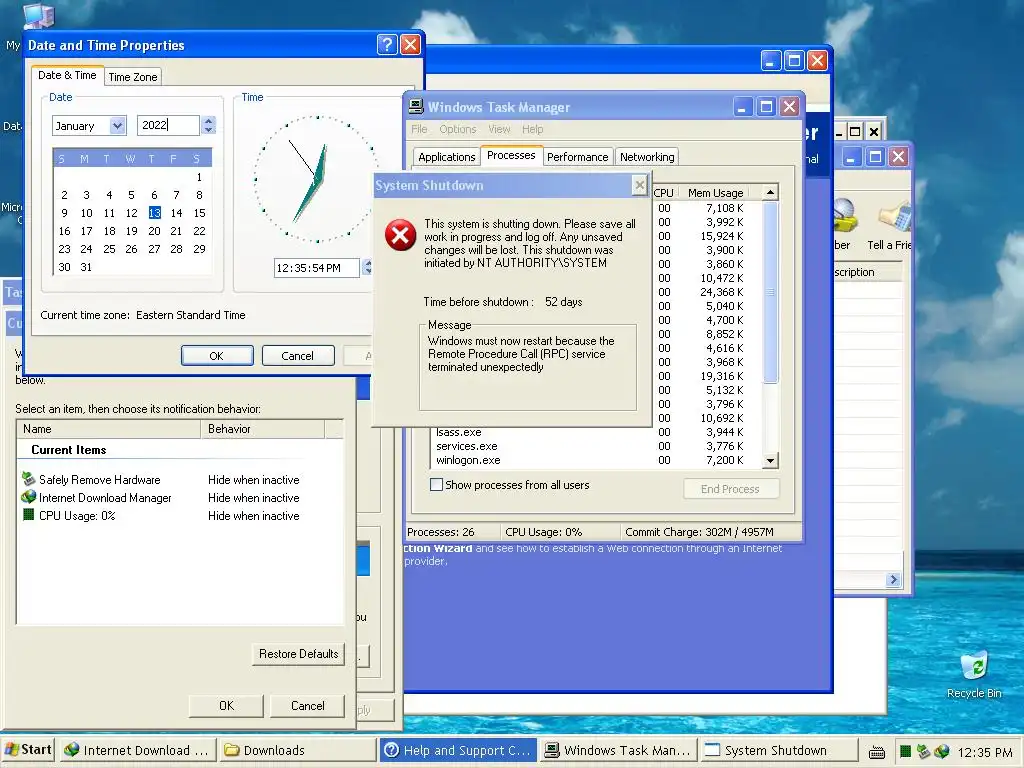This screenshot has height=768, width=1024.
Task: Open the File menu in Task Manager
Action: pyautogui.click(x=419, y=129)
